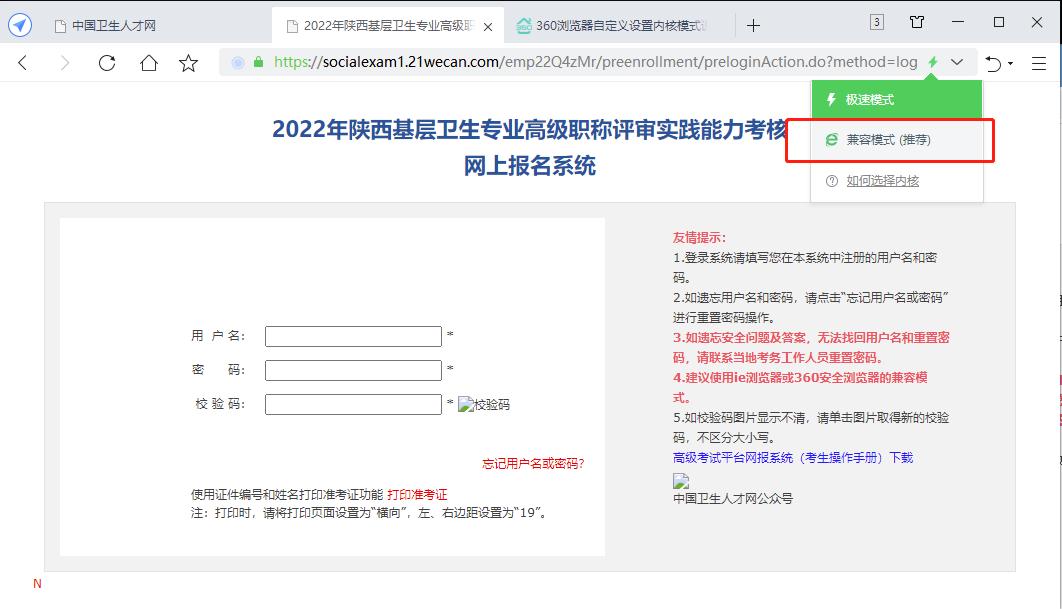The height and width of the screenshot is (609, 1062).
Task: Open the skin changer t-shirt icon
Action: click(916, 22)
